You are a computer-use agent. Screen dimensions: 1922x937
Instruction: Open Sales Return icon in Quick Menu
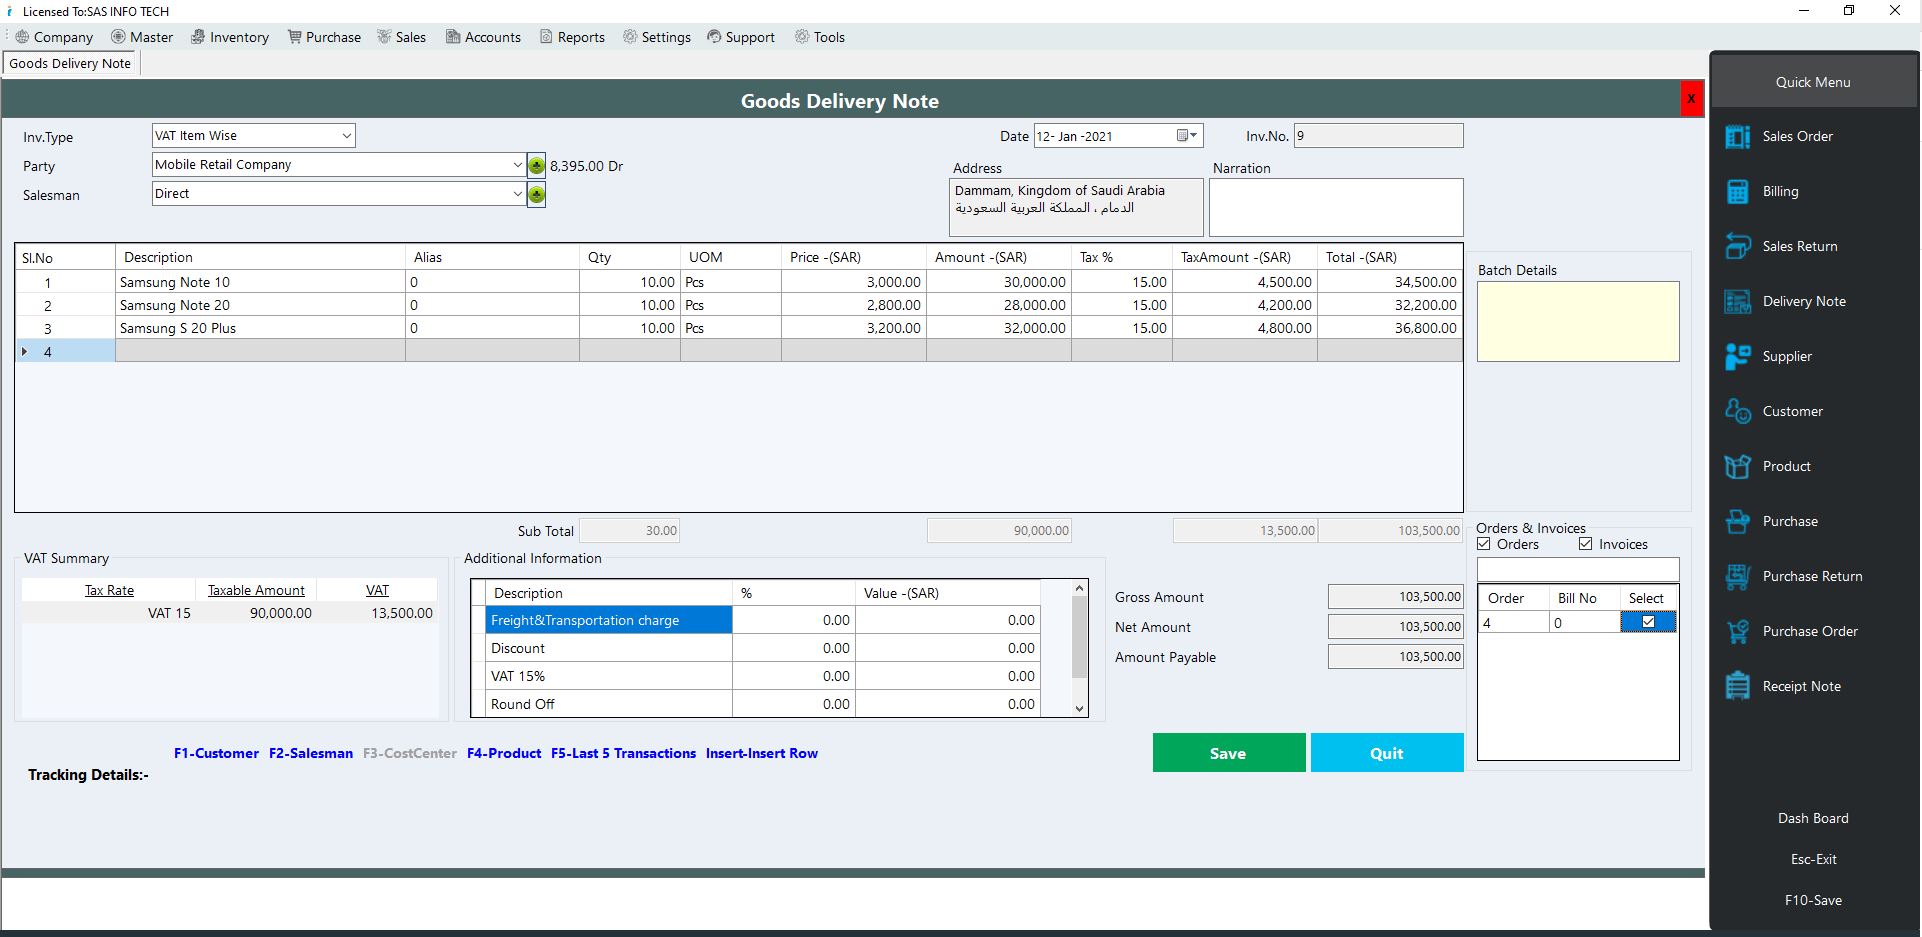click(x=1738, y=246)
